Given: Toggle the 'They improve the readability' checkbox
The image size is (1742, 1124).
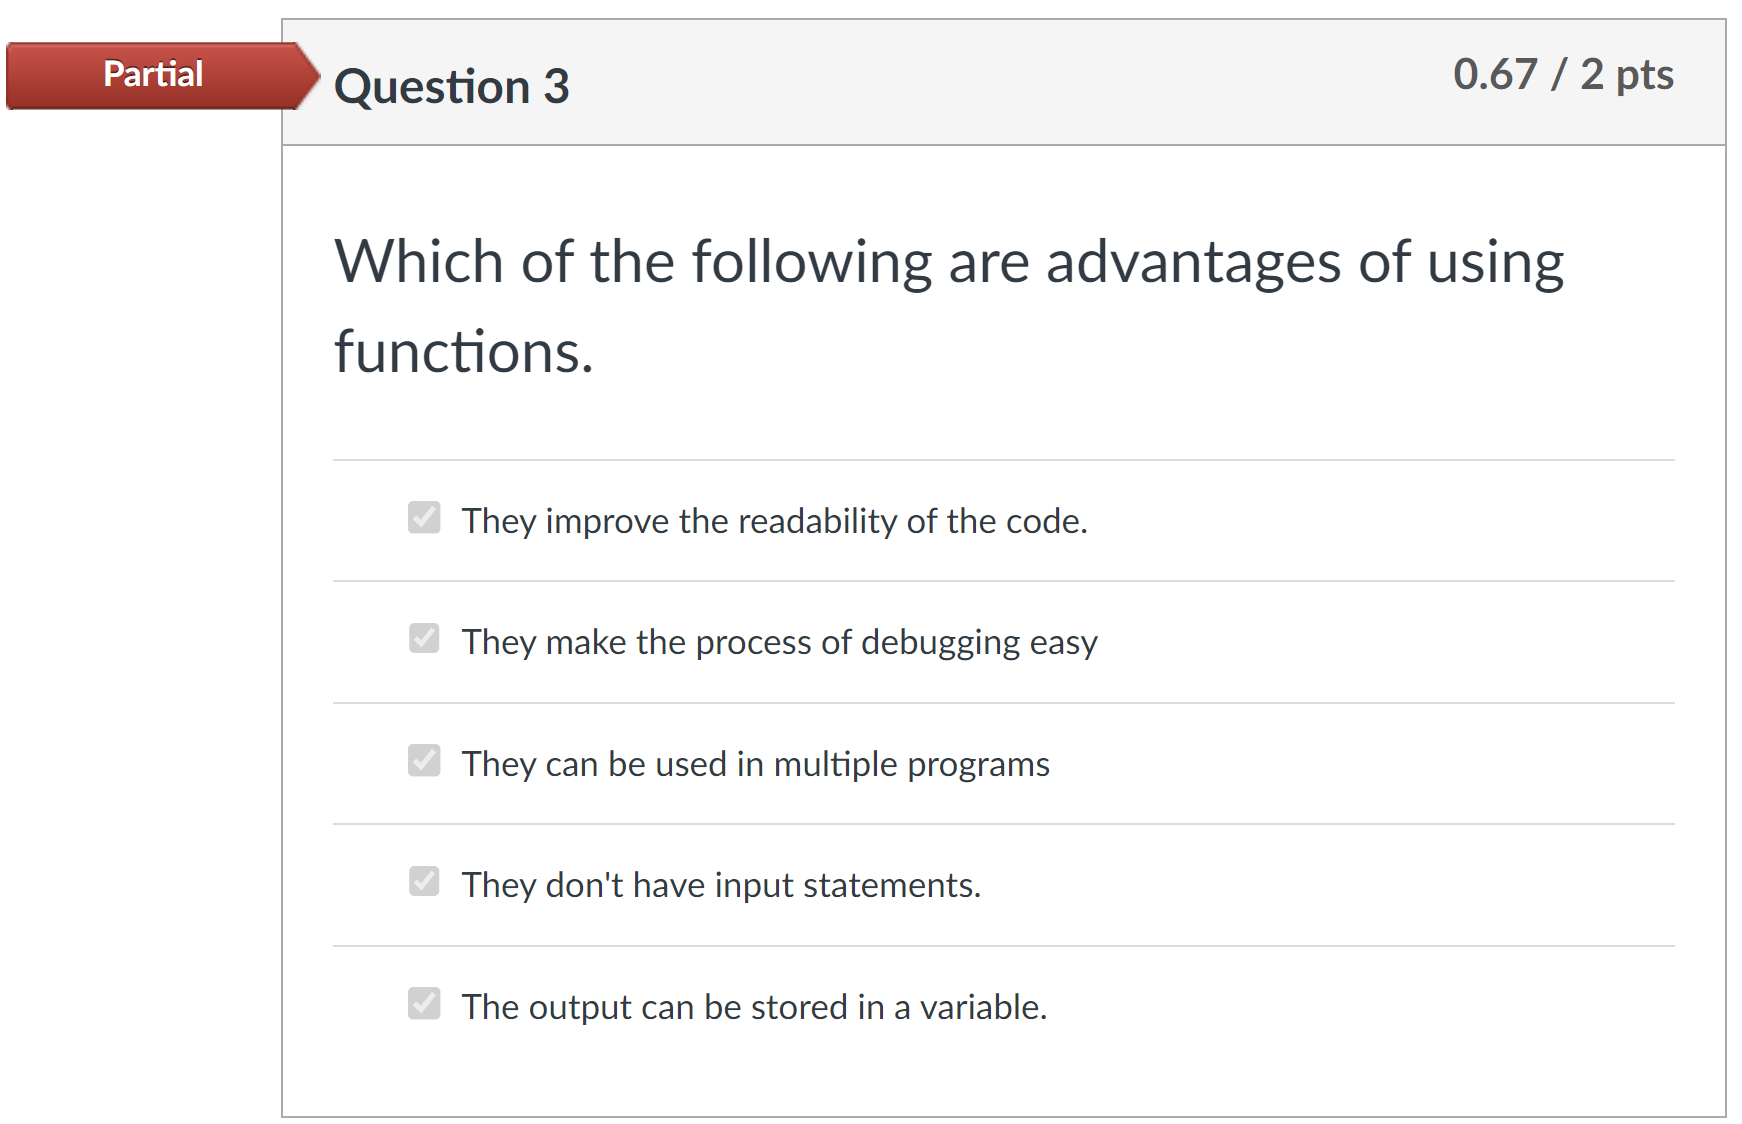Looking at the screenshot, I should tap(424, 517).
